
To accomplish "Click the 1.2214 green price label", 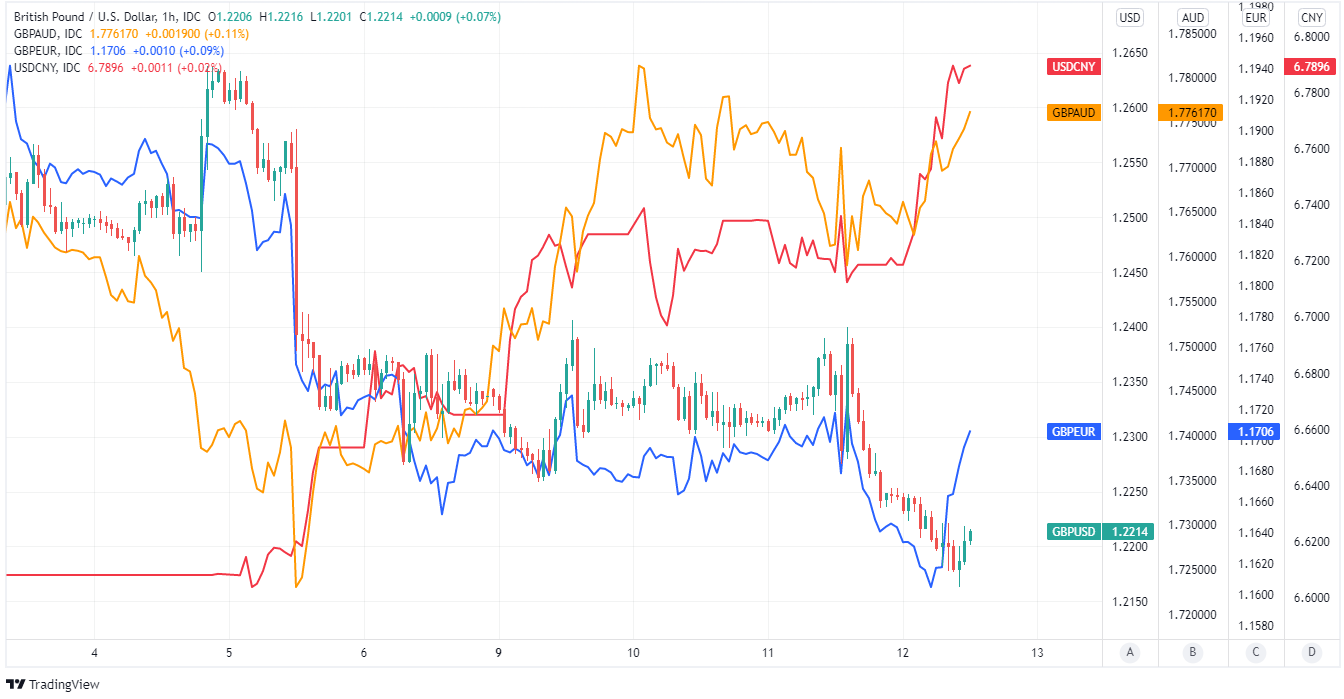I will (1130, 532).
